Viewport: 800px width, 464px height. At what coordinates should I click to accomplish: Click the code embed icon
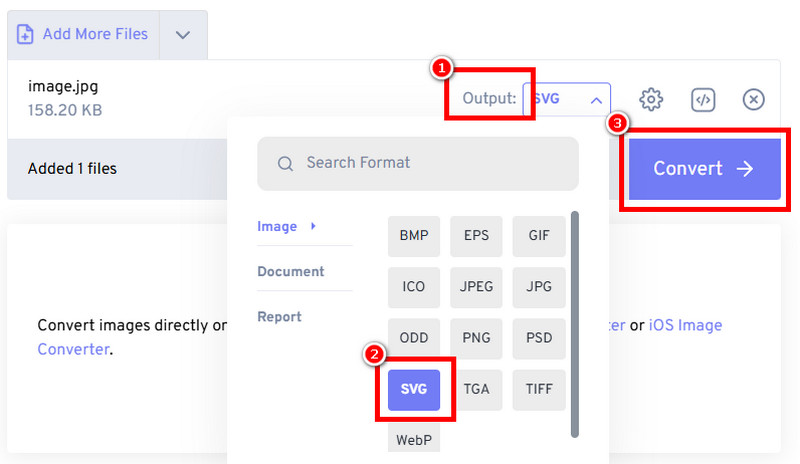[703, 99]
